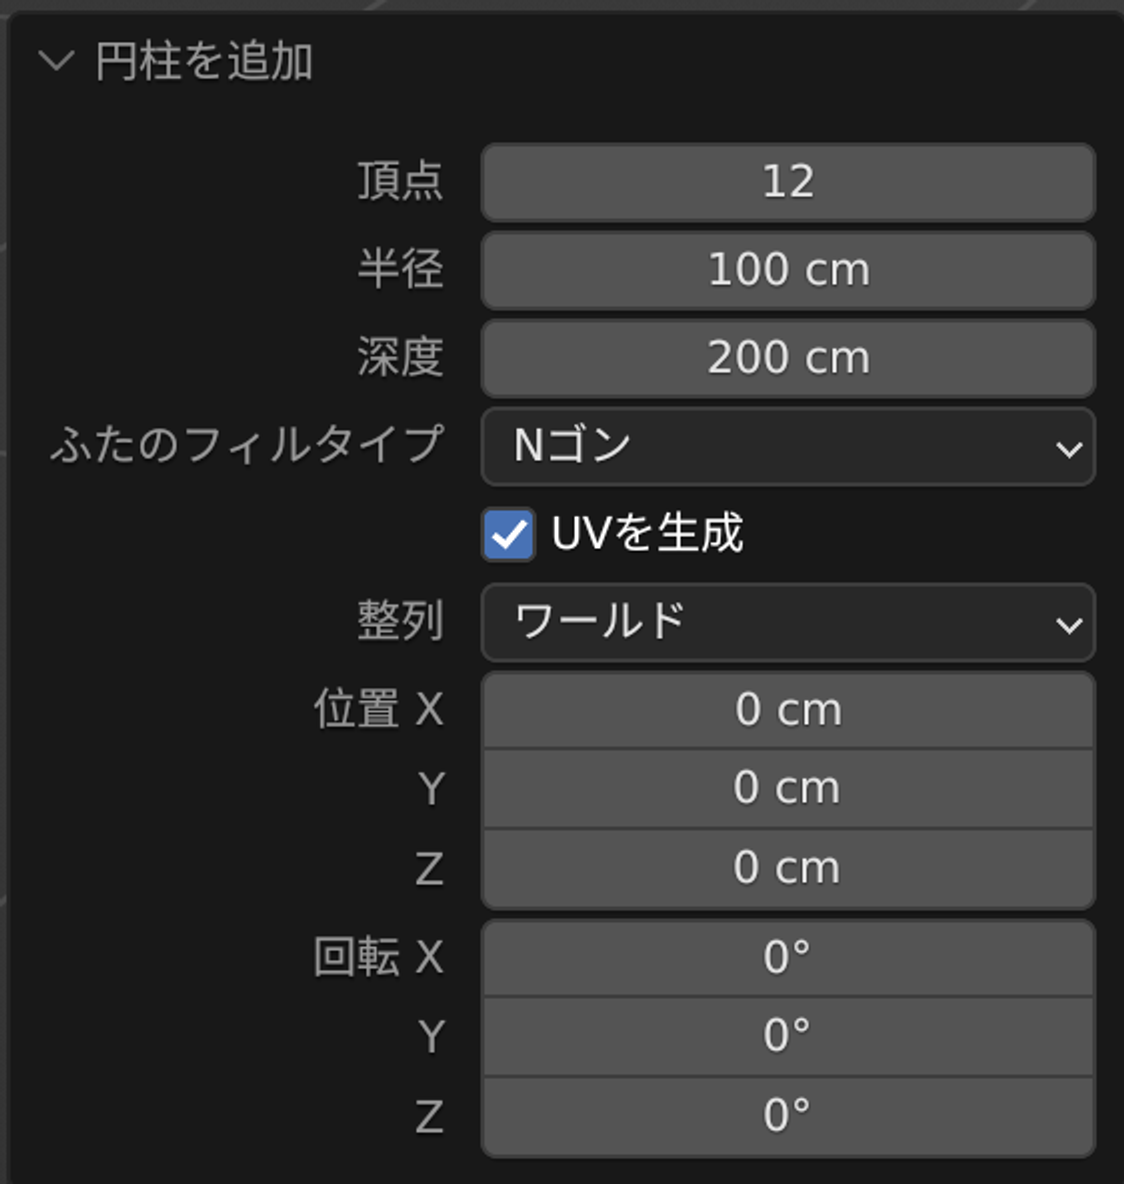
Task: Click the 頂点 label
Action: pos(400,181)
